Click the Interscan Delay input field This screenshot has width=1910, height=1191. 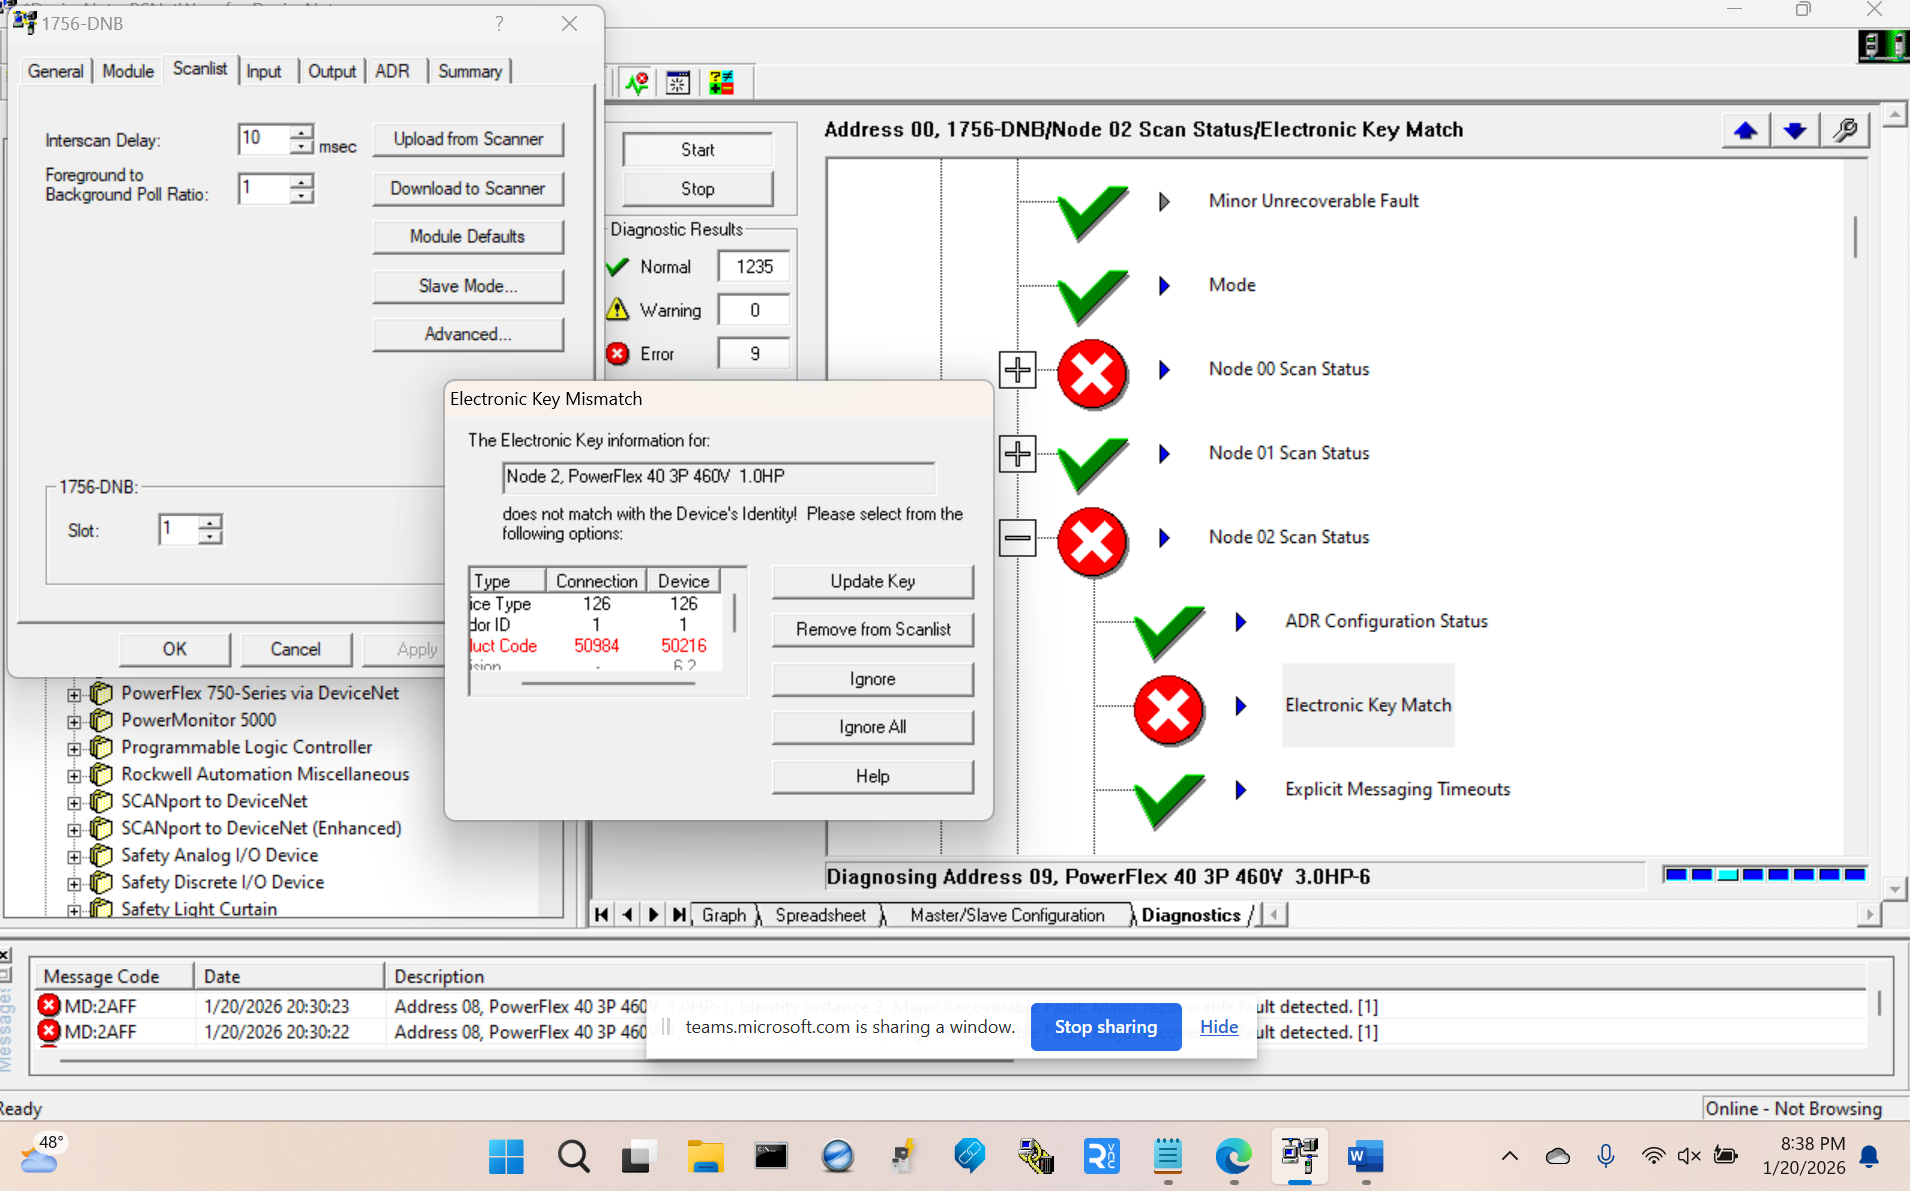point(264,139)
